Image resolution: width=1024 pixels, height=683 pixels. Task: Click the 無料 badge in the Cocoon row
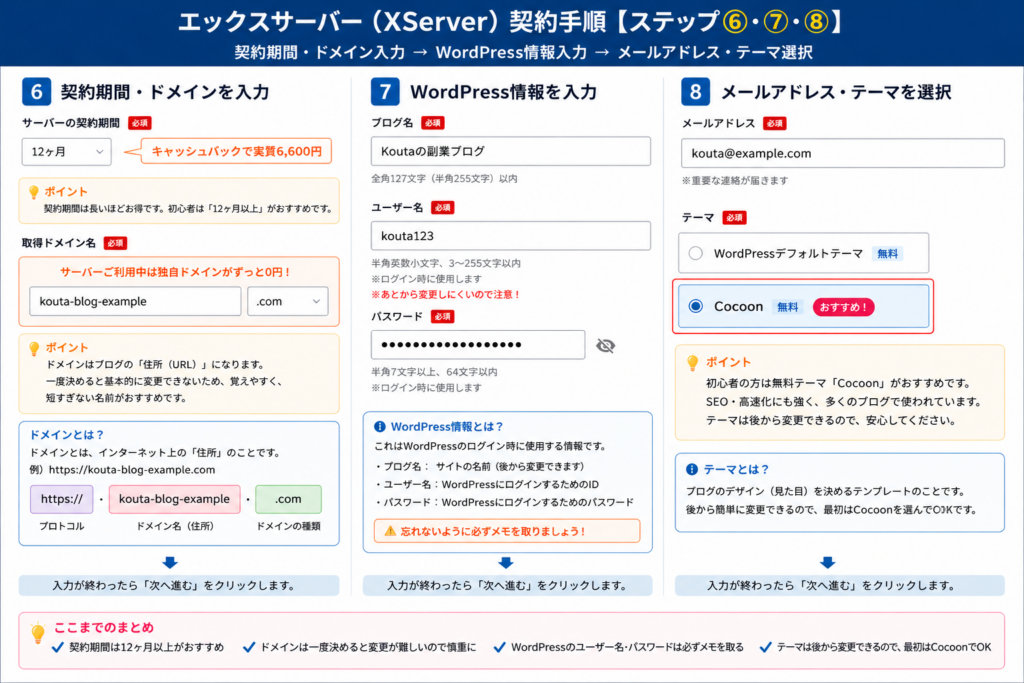[788, 307]
